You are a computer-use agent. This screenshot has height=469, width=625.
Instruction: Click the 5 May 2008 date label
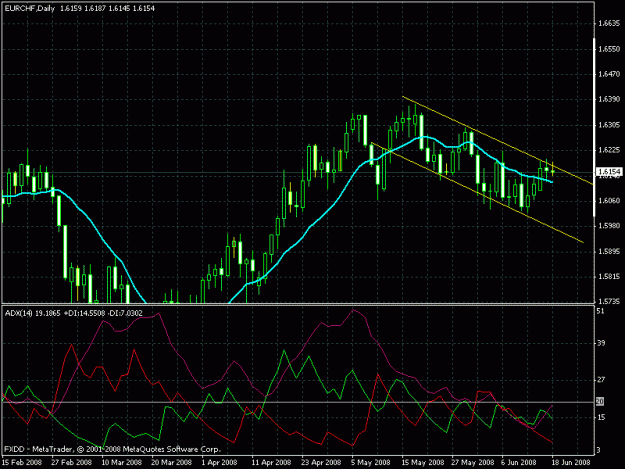coord(370,463)
